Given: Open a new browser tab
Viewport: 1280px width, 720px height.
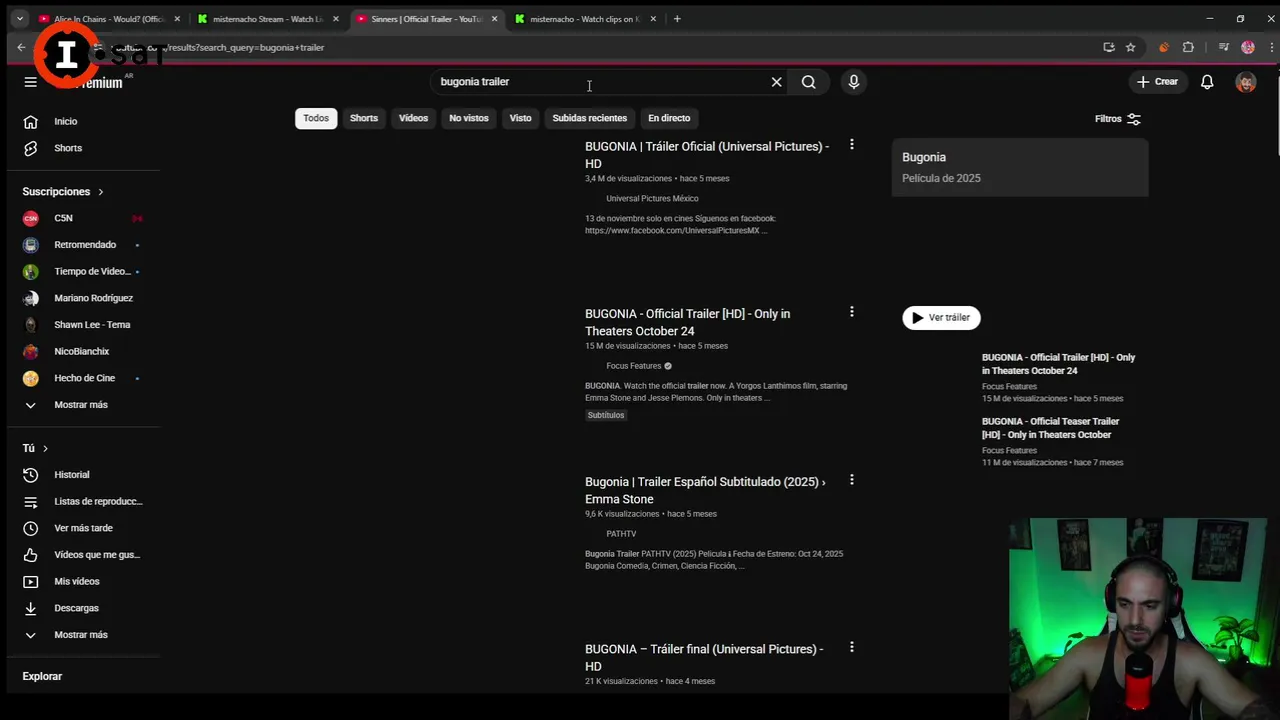Looking at the screenshot, I should point(677,19).
